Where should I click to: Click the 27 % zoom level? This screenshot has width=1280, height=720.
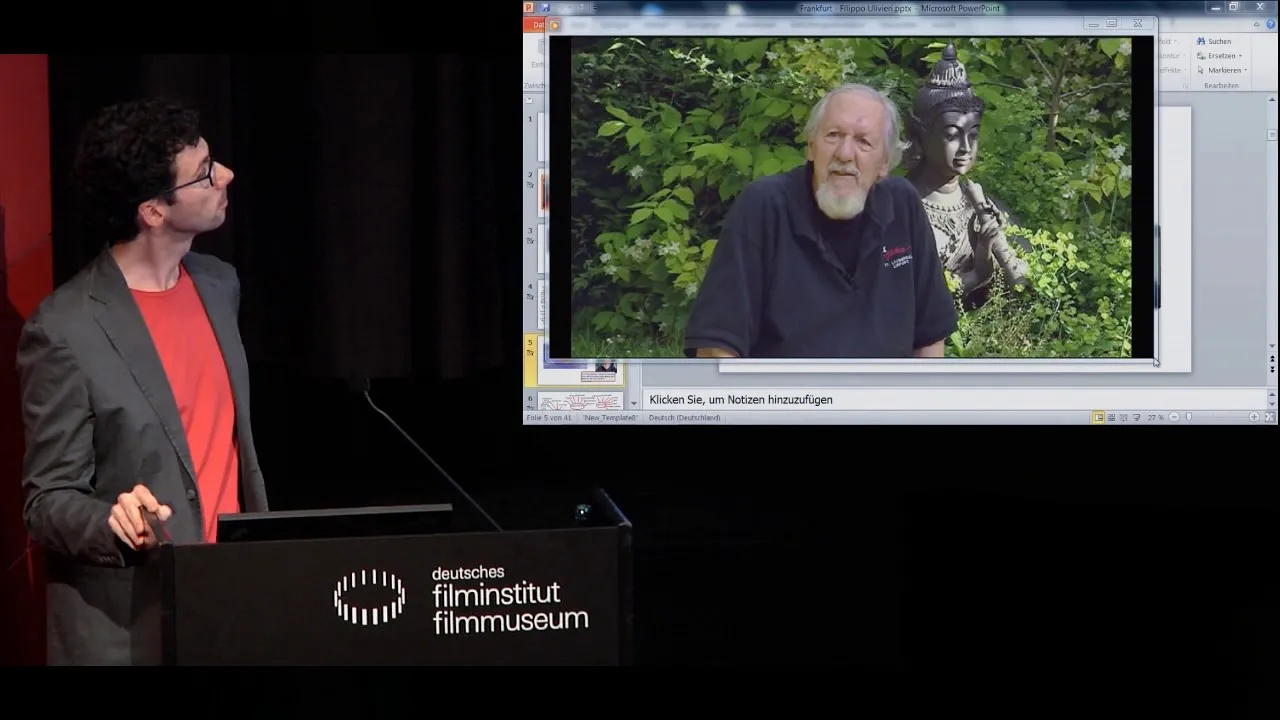tap(1155, 417)
